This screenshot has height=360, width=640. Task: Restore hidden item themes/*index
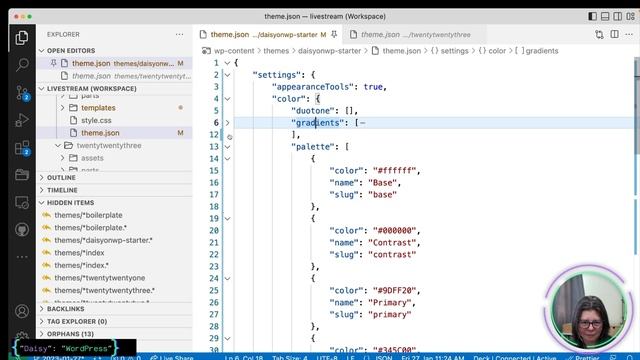click(x=47, y=253)
